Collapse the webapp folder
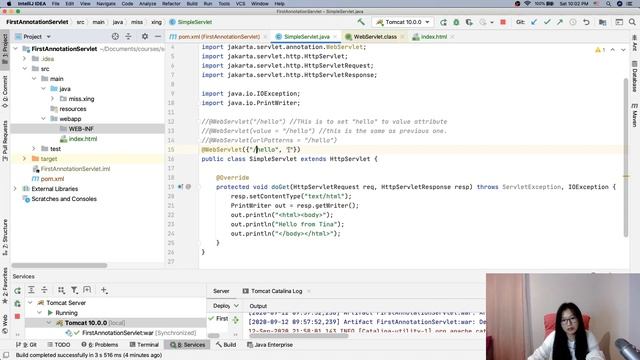The height and width of the screenshot is (360, 640). 44,119
